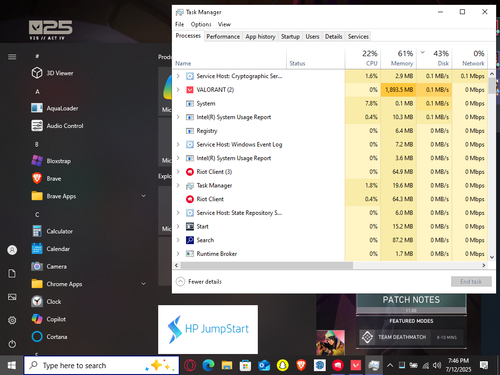Open 3D Viewer from Start menu
This screenshot has width=500, height=375.
[52, 73]
